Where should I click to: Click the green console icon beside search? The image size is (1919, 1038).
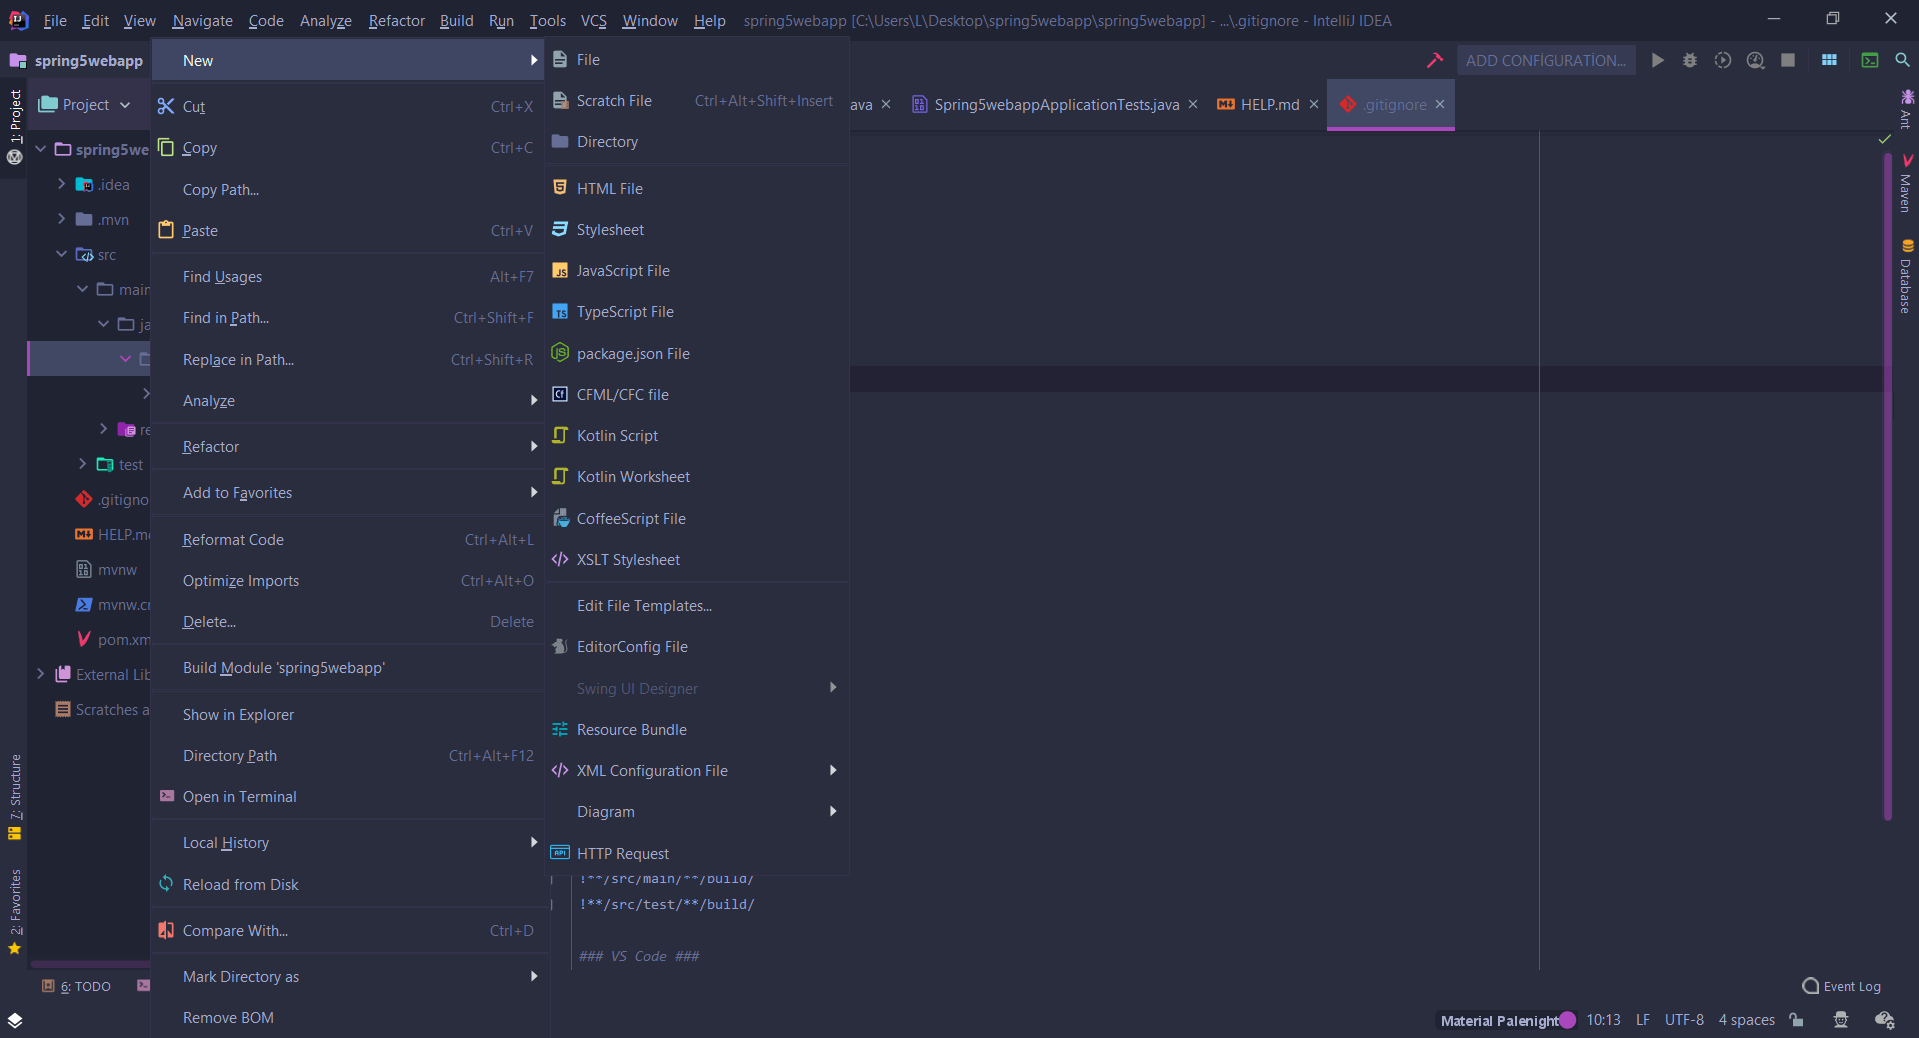[1869, 61]
